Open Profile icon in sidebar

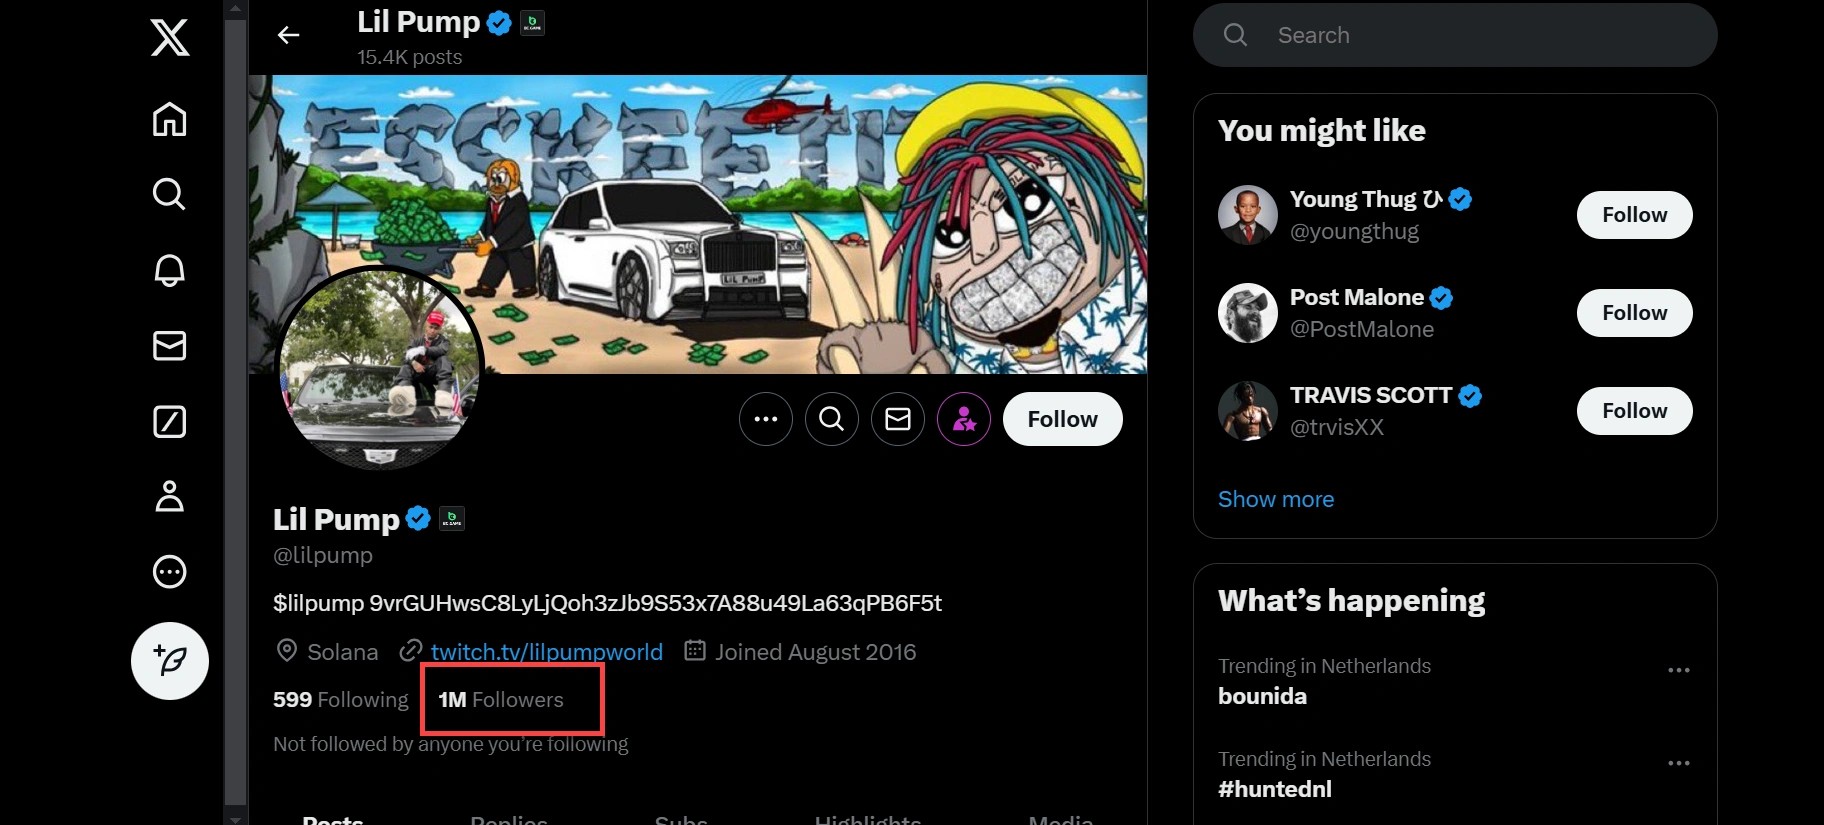[x=169, y=497]
